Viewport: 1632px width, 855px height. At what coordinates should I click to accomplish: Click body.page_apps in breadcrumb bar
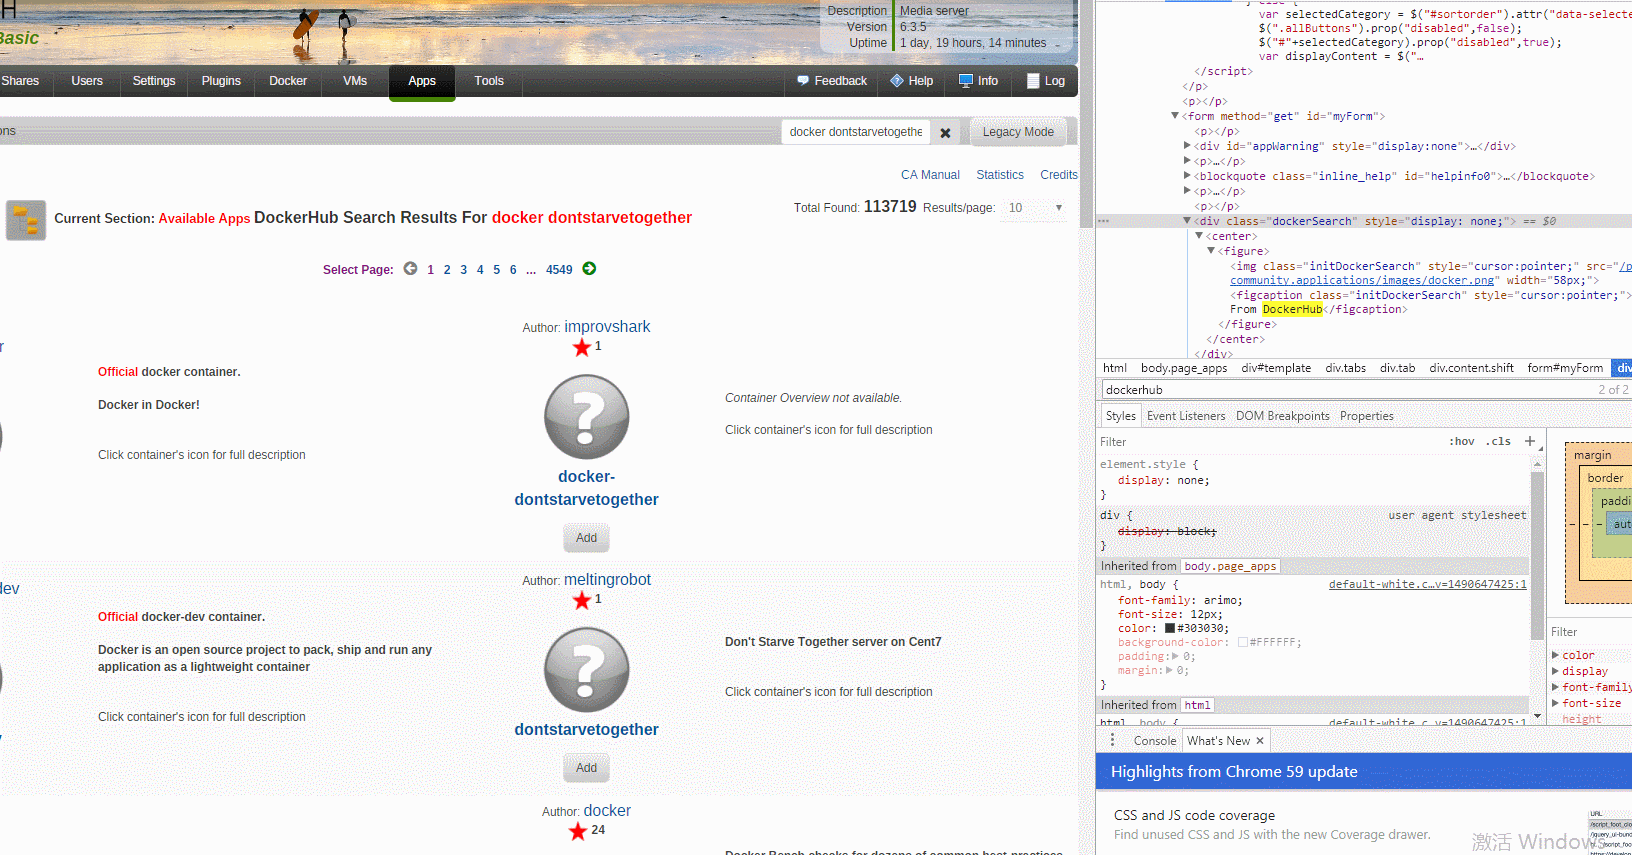point(1184,368)
